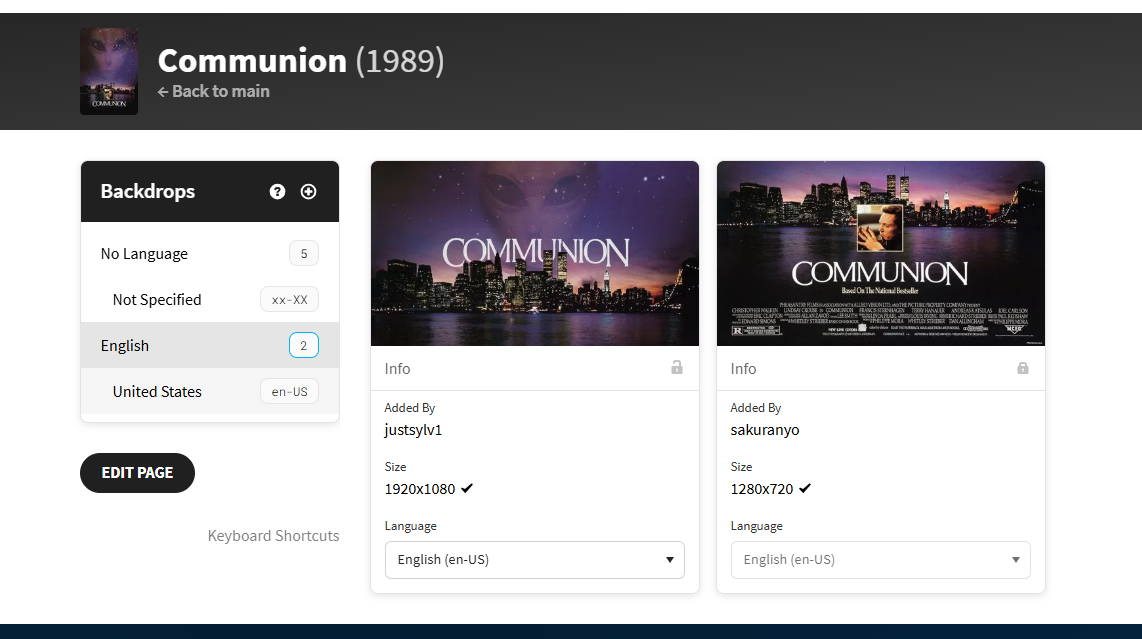Open the Communion (1989) title link
Image resolution: width=1142 pixels, height=639 pixels.
[x=301, y=60]
